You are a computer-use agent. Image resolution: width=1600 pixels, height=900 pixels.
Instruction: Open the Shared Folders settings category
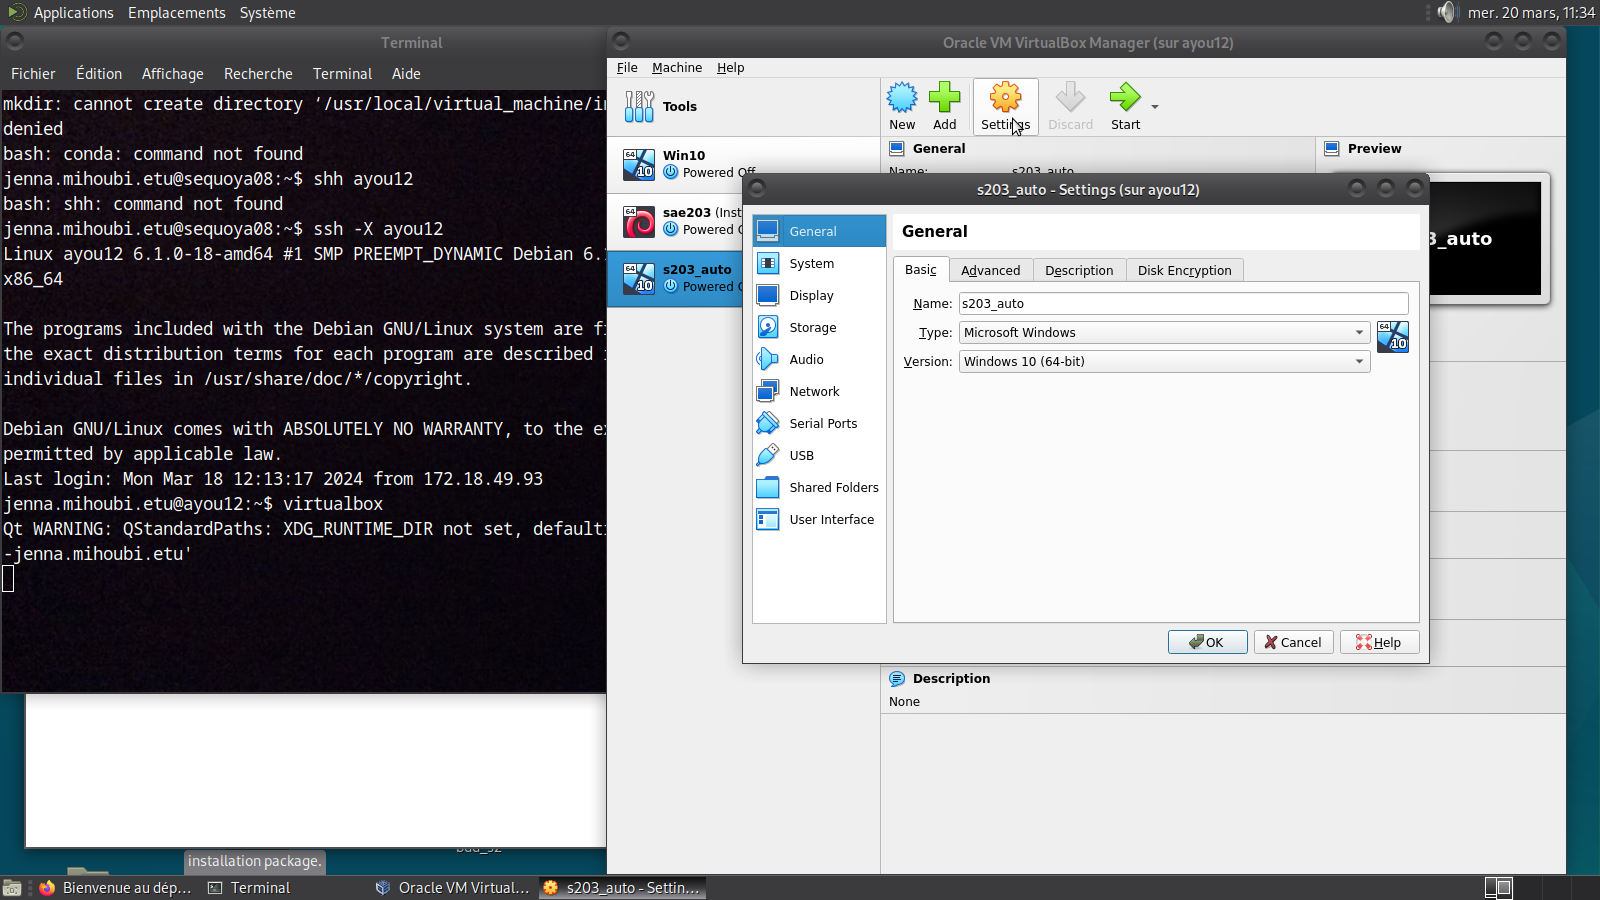[819, 487]
